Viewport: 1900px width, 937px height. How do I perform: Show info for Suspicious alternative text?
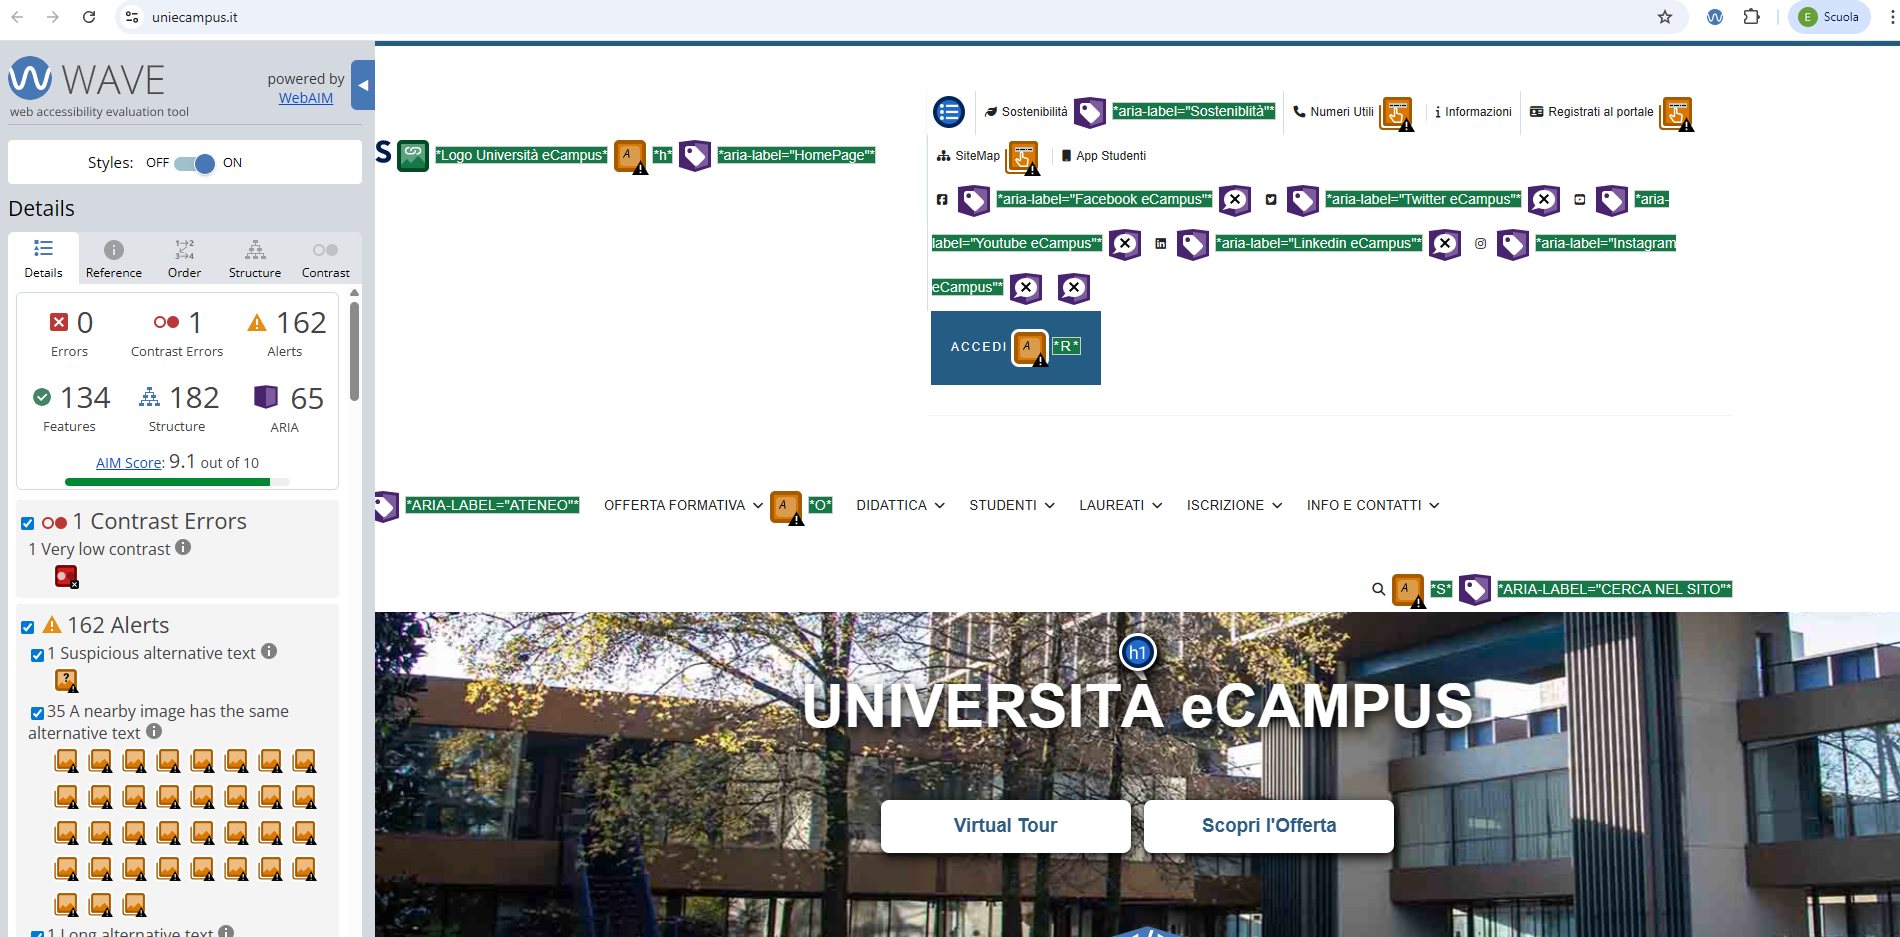pos(269,651)
